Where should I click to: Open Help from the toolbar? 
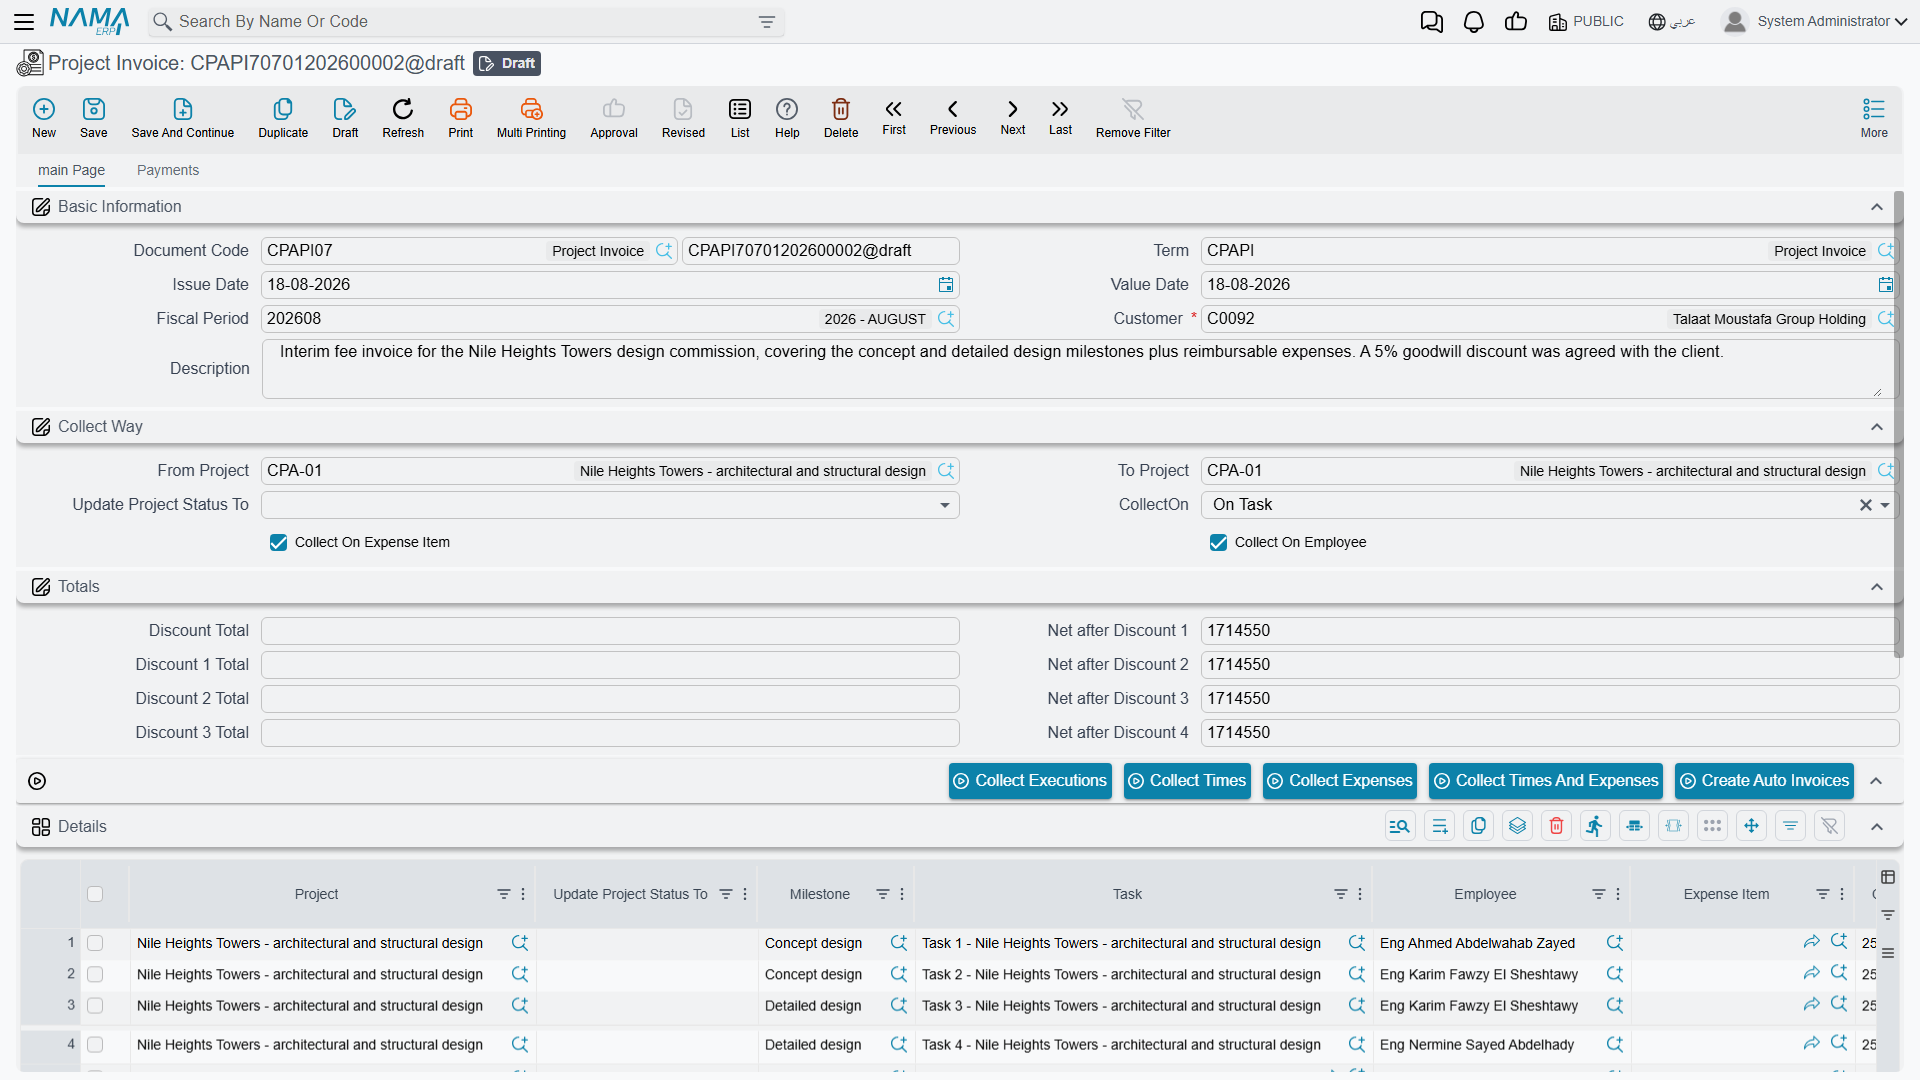pyautogui.click(x=787, y=118)
